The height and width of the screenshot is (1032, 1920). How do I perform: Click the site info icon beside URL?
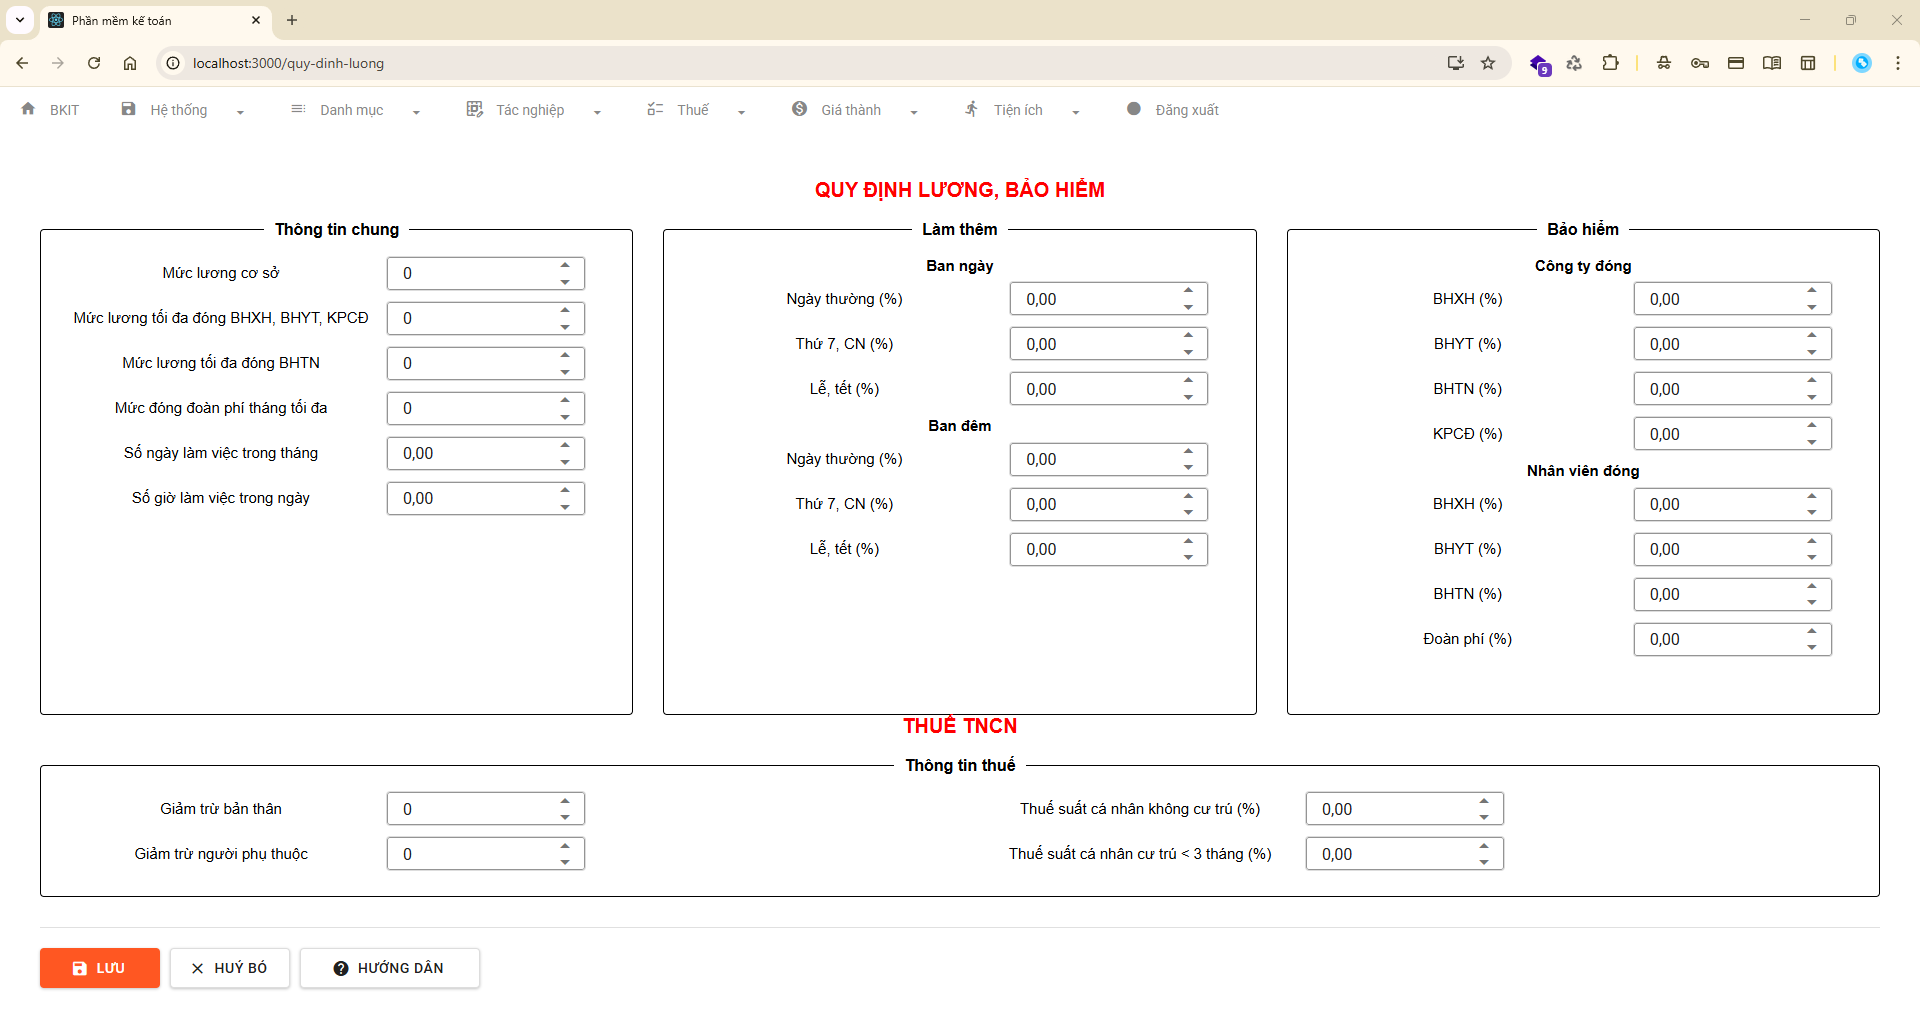173,63
